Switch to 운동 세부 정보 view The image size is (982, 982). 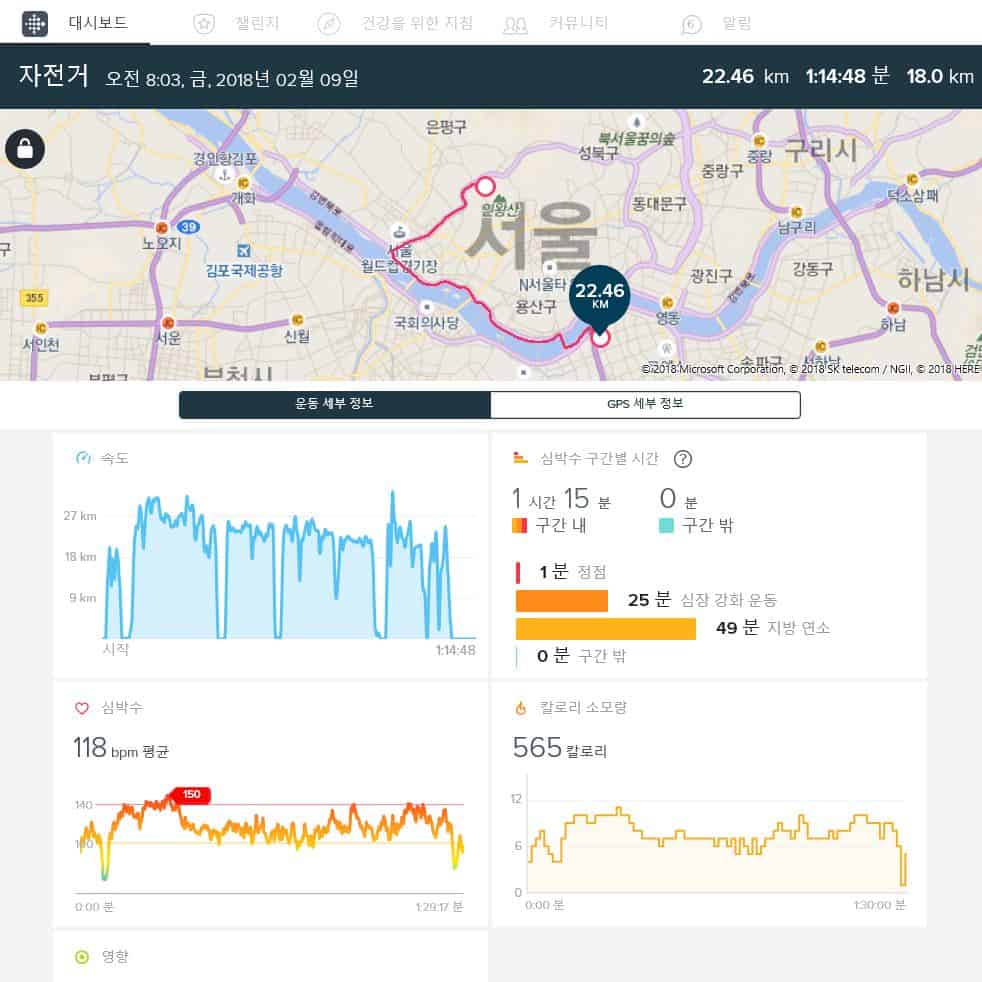[x=335, y=404]
